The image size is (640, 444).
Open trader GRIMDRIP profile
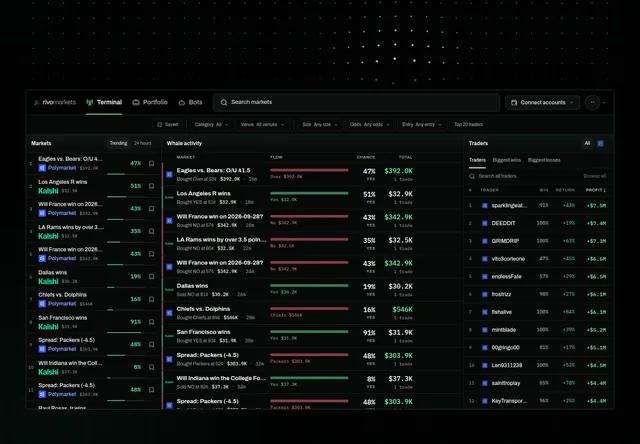[505, 241]
